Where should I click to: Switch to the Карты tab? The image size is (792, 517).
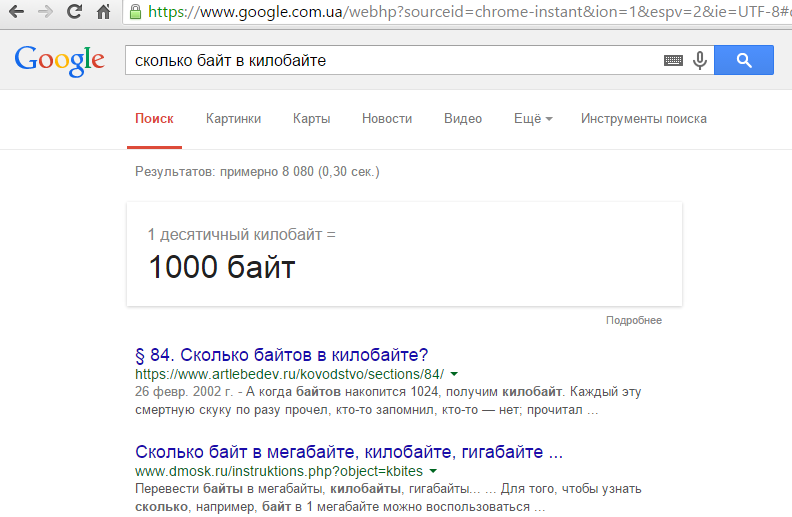[312, 119]
